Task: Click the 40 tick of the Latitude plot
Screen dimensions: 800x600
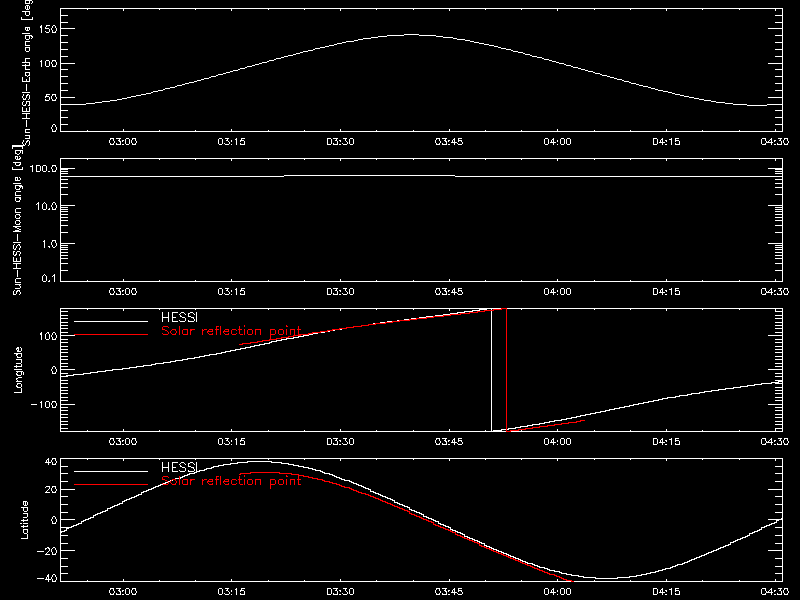Action: pos(51,462)
